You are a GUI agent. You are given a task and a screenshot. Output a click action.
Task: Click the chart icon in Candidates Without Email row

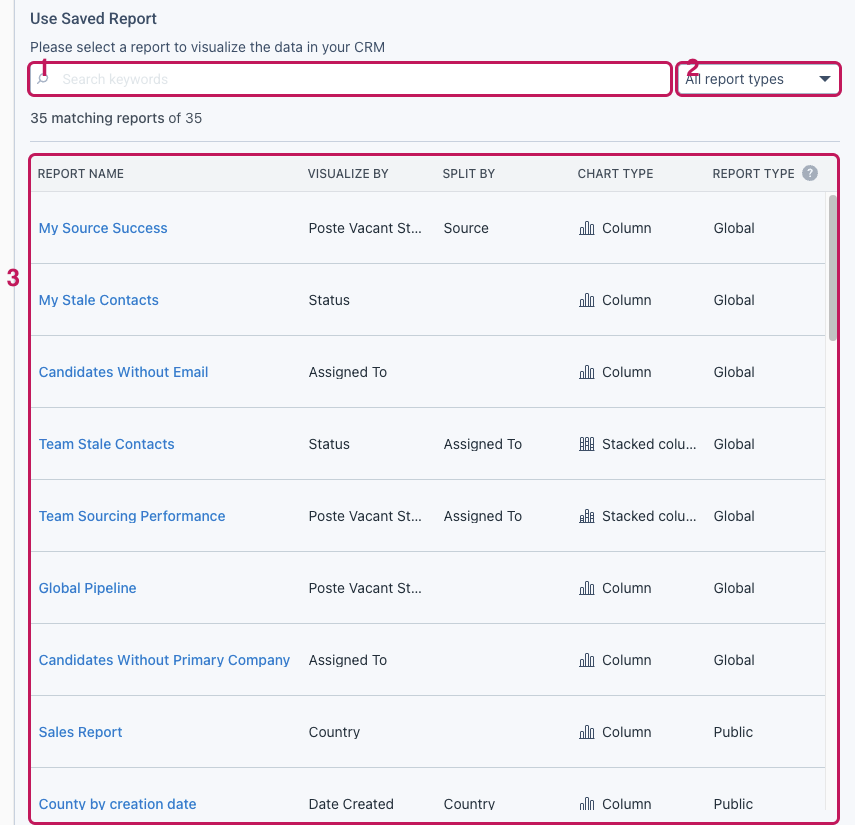pos(587,372)
